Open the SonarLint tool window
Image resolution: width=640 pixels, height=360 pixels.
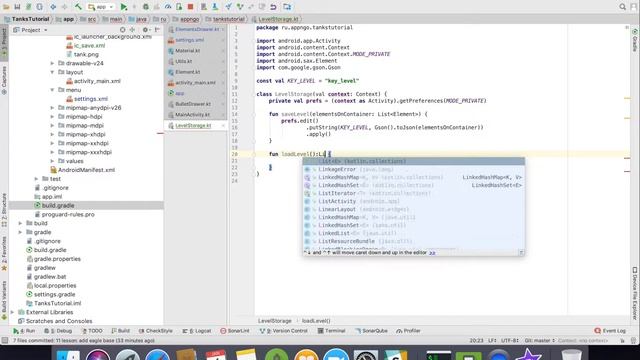click(x=235, y=331)
